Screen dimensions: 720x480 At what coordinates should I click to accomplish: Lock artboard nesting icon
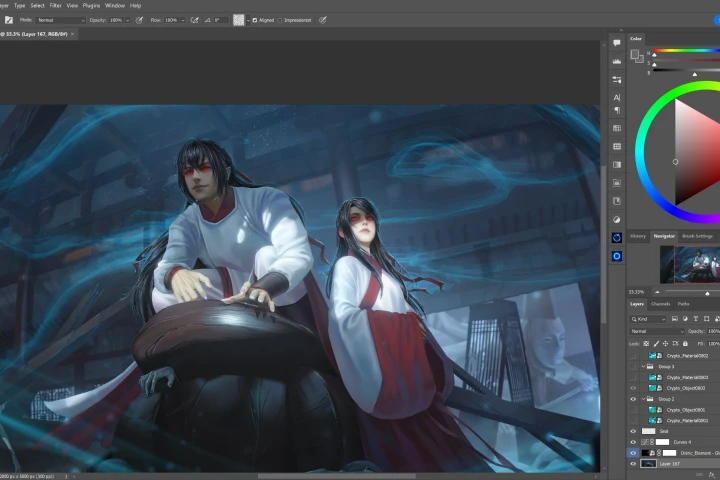click(x=675, y=344)
